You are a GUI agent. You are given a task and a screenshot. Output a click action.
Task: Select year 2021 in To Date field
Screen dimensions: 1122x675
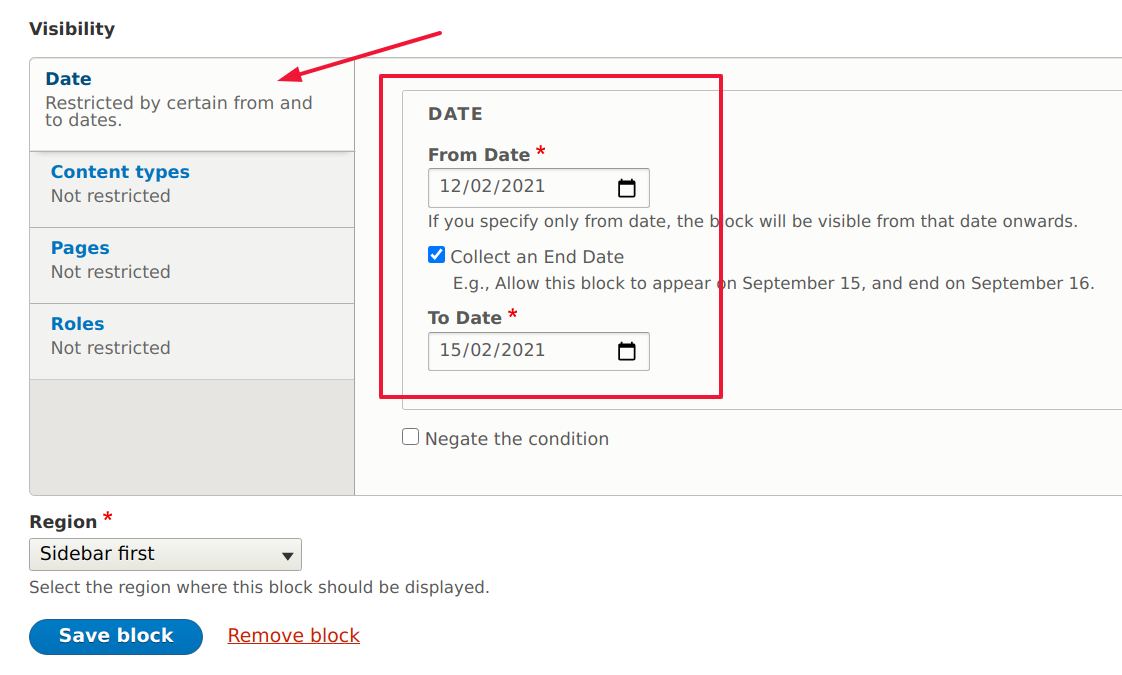pos(522,350)
